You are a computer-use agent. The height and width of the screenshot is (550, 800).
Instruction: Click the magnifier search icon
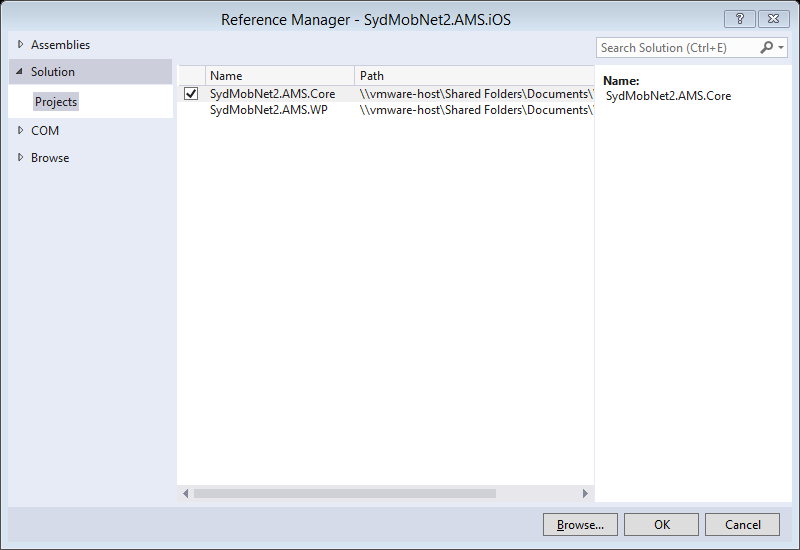pyautogui.click(x=766, y=47)
